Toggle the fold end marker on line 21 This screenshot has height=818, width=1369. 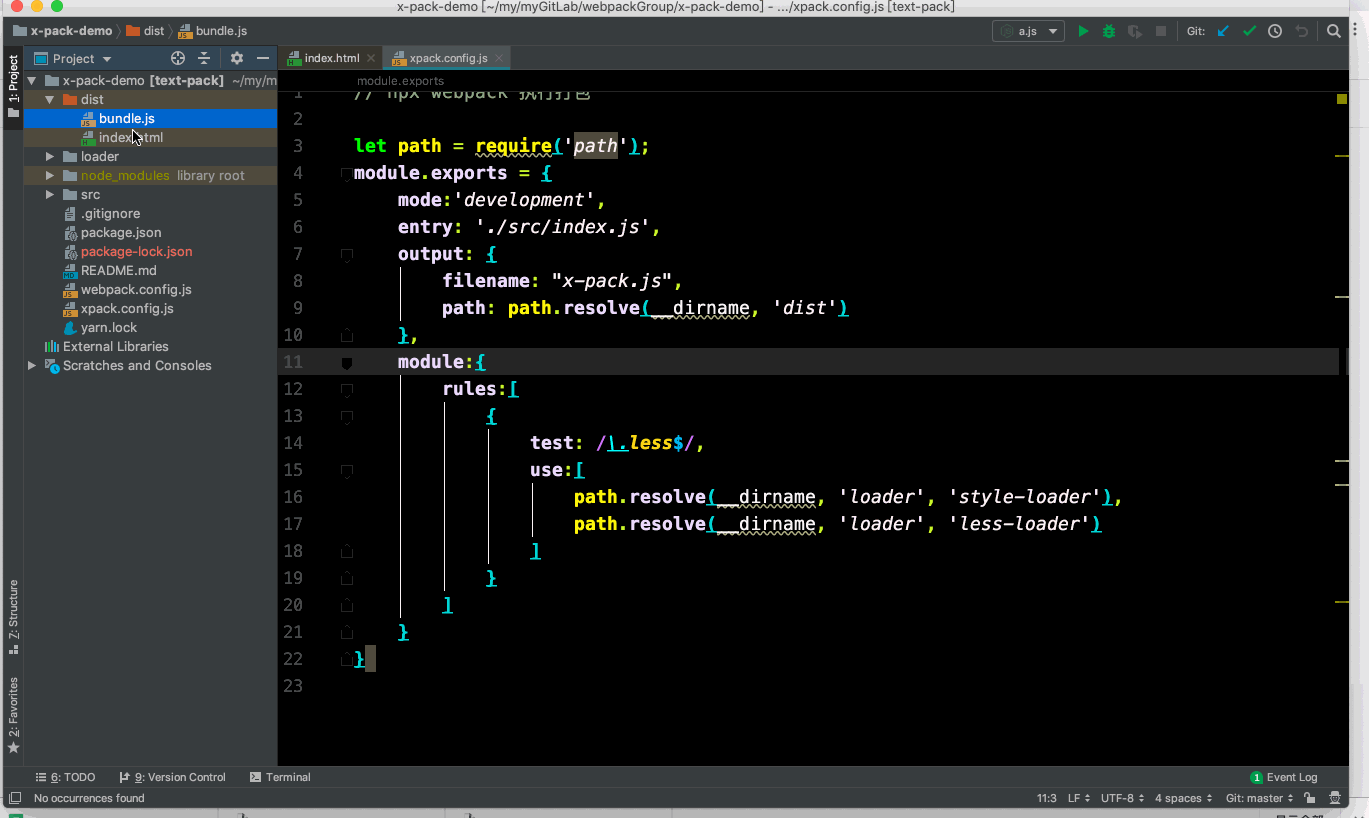(347, 631)
